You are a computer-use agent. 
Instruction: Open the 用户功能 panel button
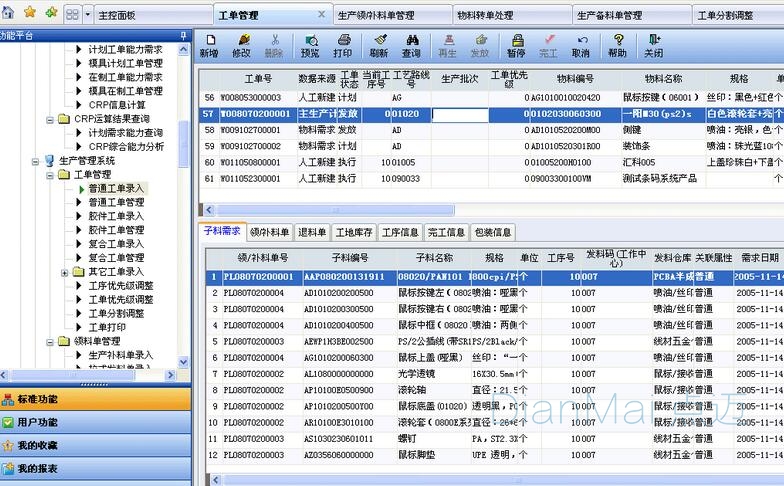pos(38,422)
